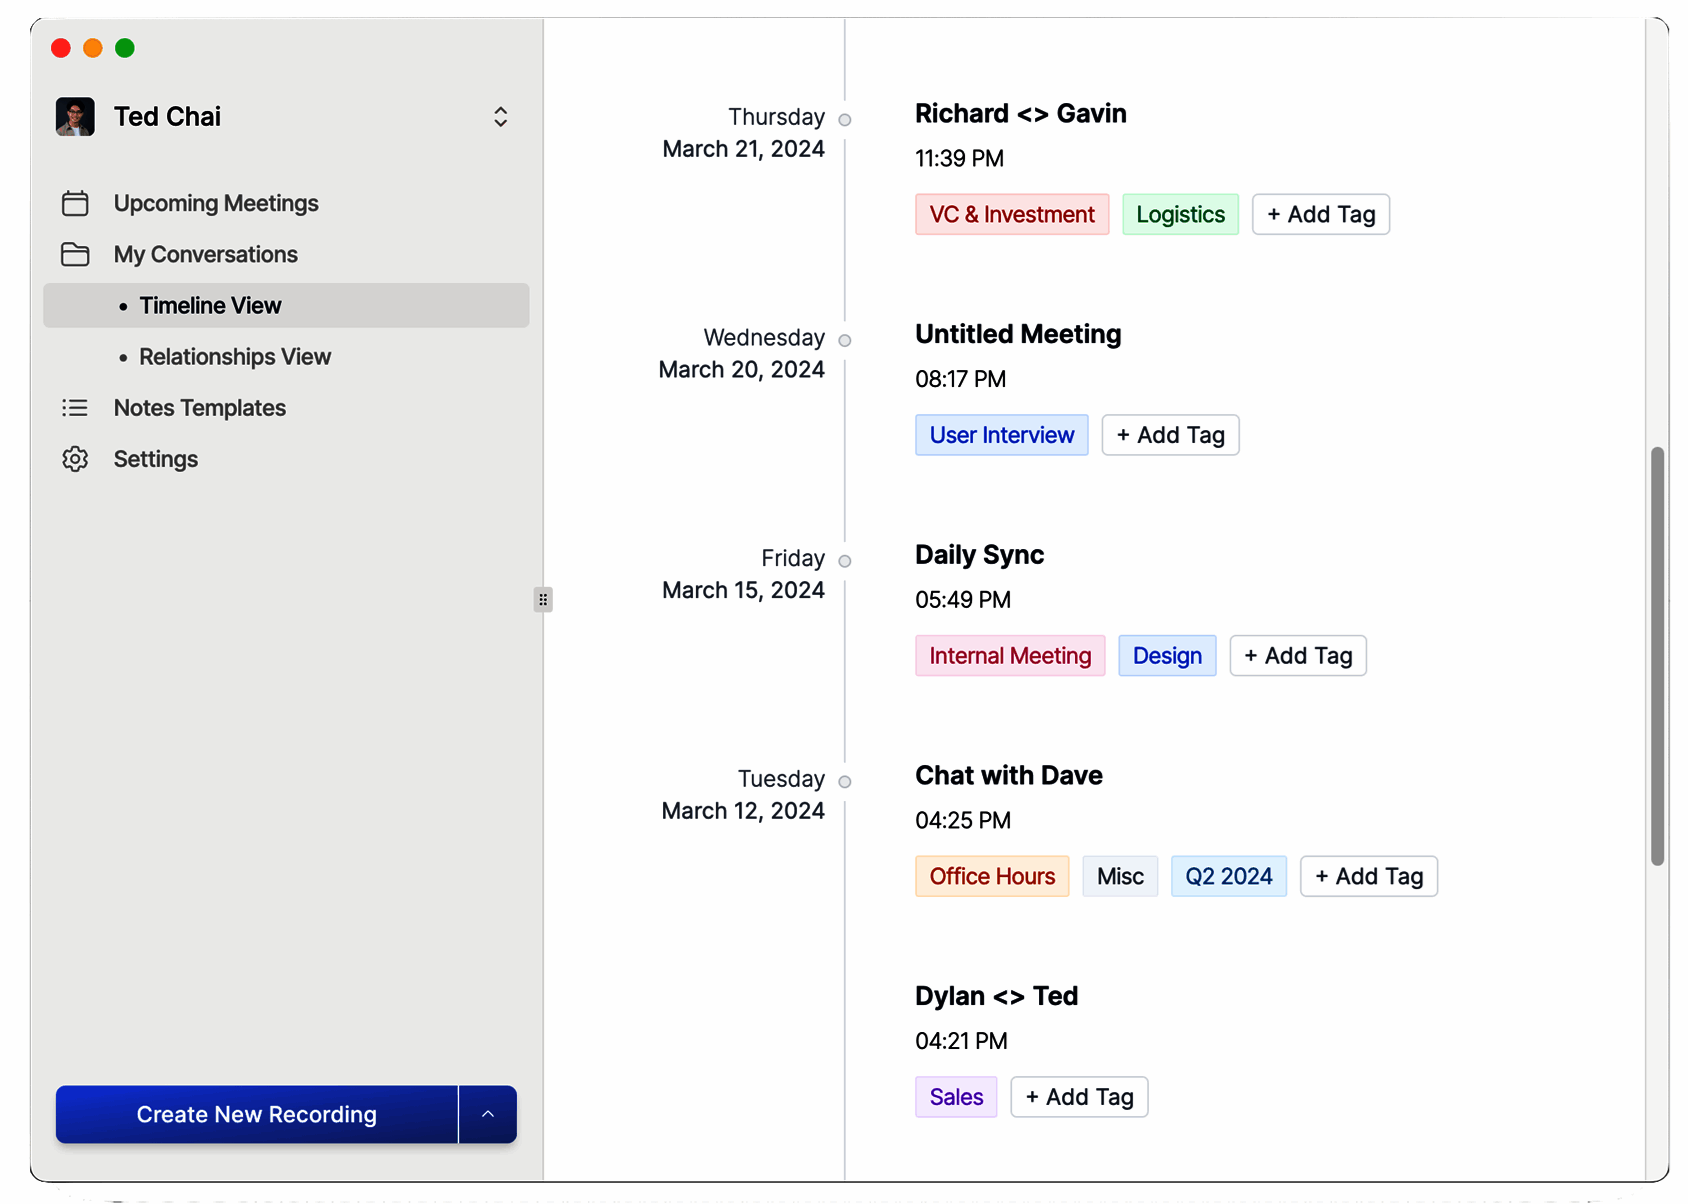Switch to Relationships View
The image size is (1688, 1204).
(x=235, y=357)
